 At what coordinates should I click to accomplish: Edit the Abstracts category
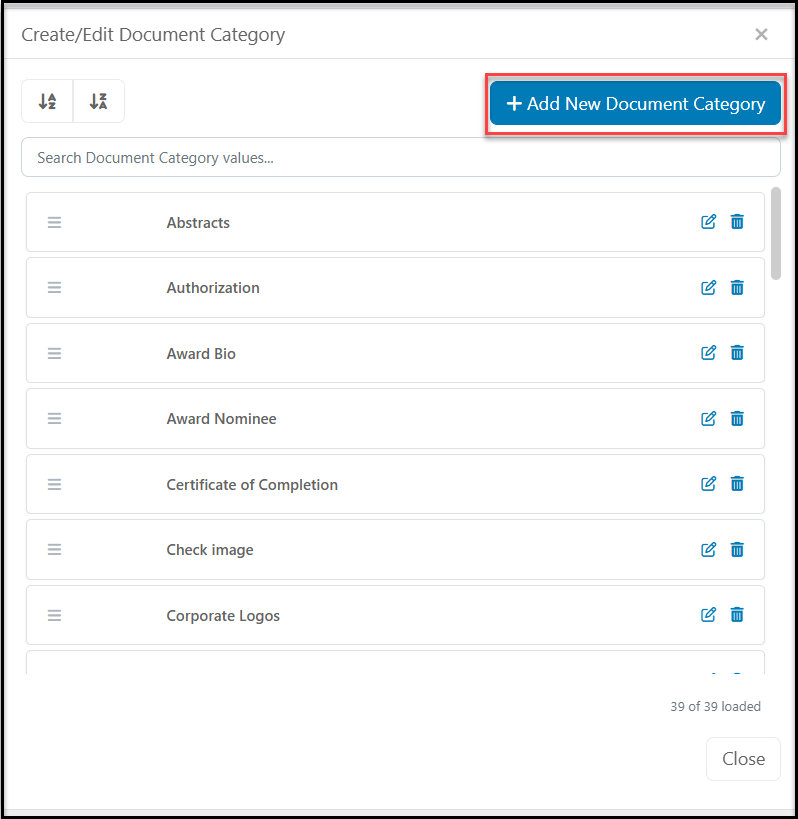click(708, 222)
